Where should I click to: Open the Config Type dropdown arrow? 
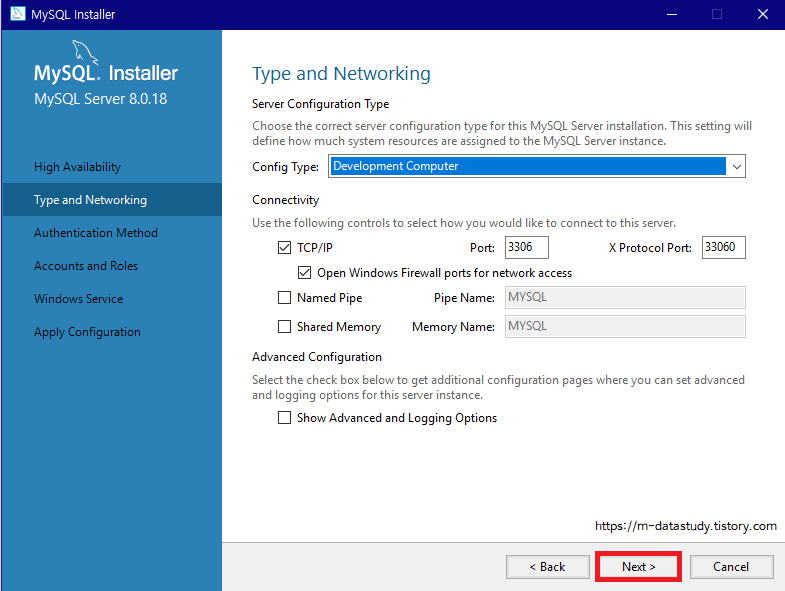pos(736,166)
